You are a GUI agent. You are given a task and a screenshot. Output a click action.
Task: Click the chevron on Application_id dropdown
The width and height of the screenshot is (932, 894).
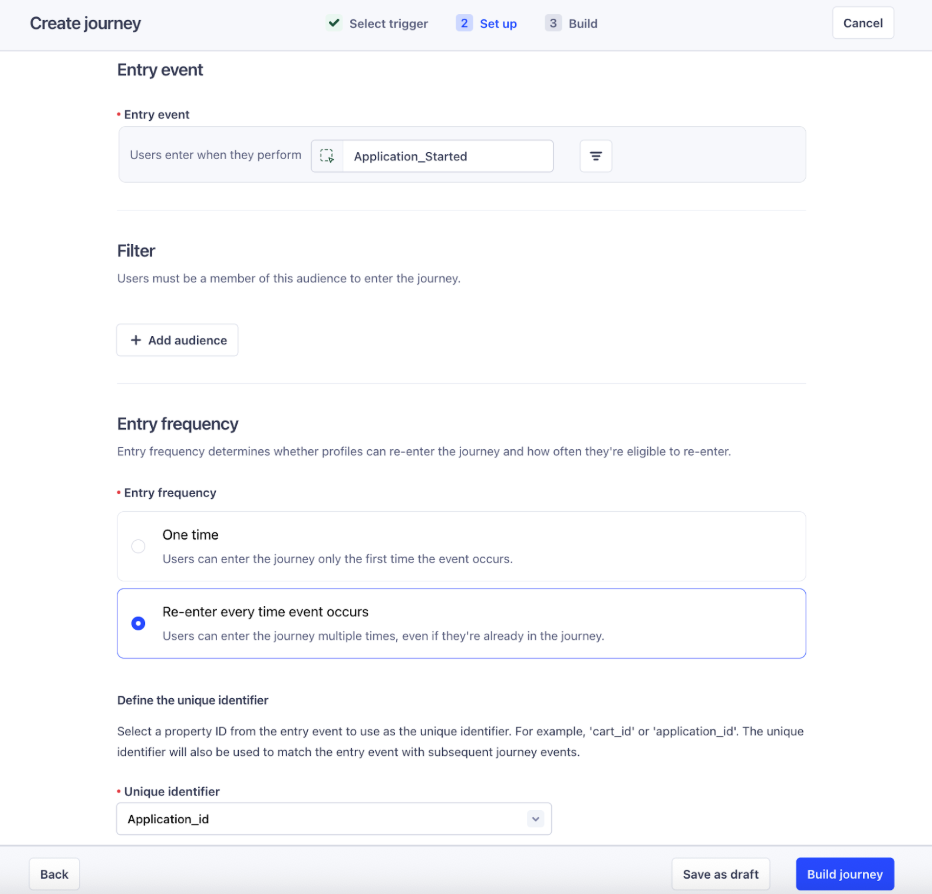pos(535,819)
